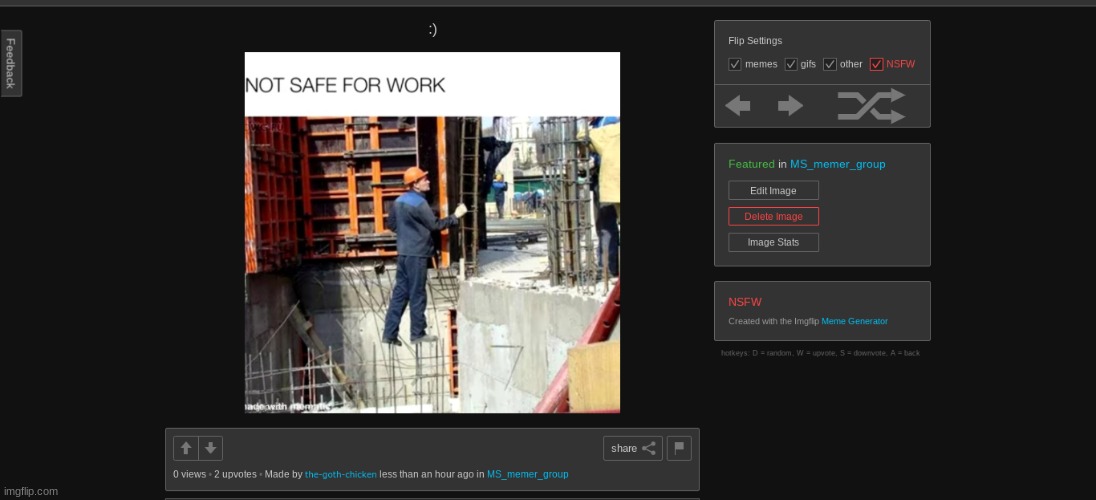This screenshot has width=1096, height=500.
Task: Toggle the NSFW checkbox
Action: coord(876,64)
